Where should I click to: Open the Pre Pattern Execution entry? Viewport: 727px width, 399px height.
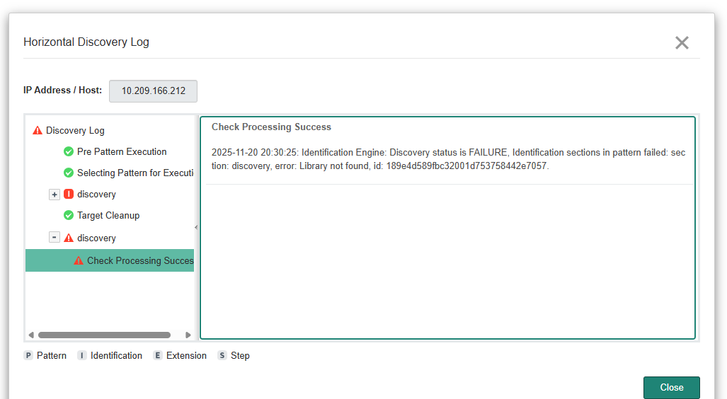(121, 152)
